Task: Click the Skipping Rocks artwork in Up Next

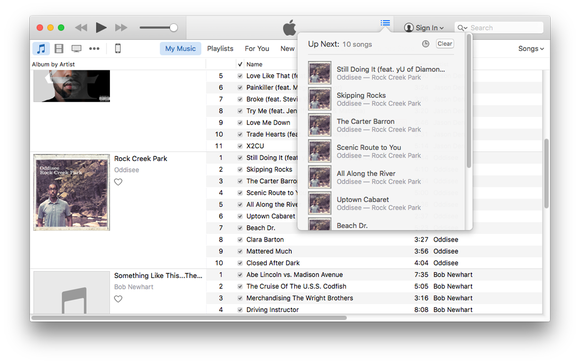Action: tap(320, 99)
